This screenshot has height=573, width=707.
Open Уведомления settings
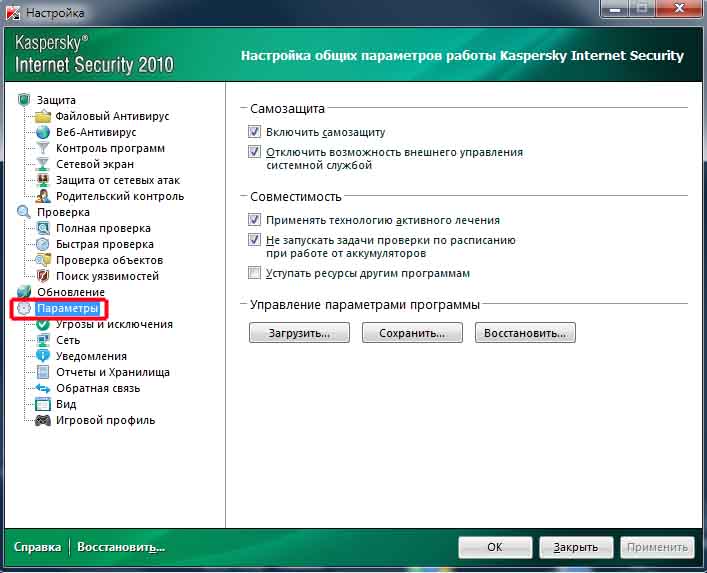click(91, 356)
